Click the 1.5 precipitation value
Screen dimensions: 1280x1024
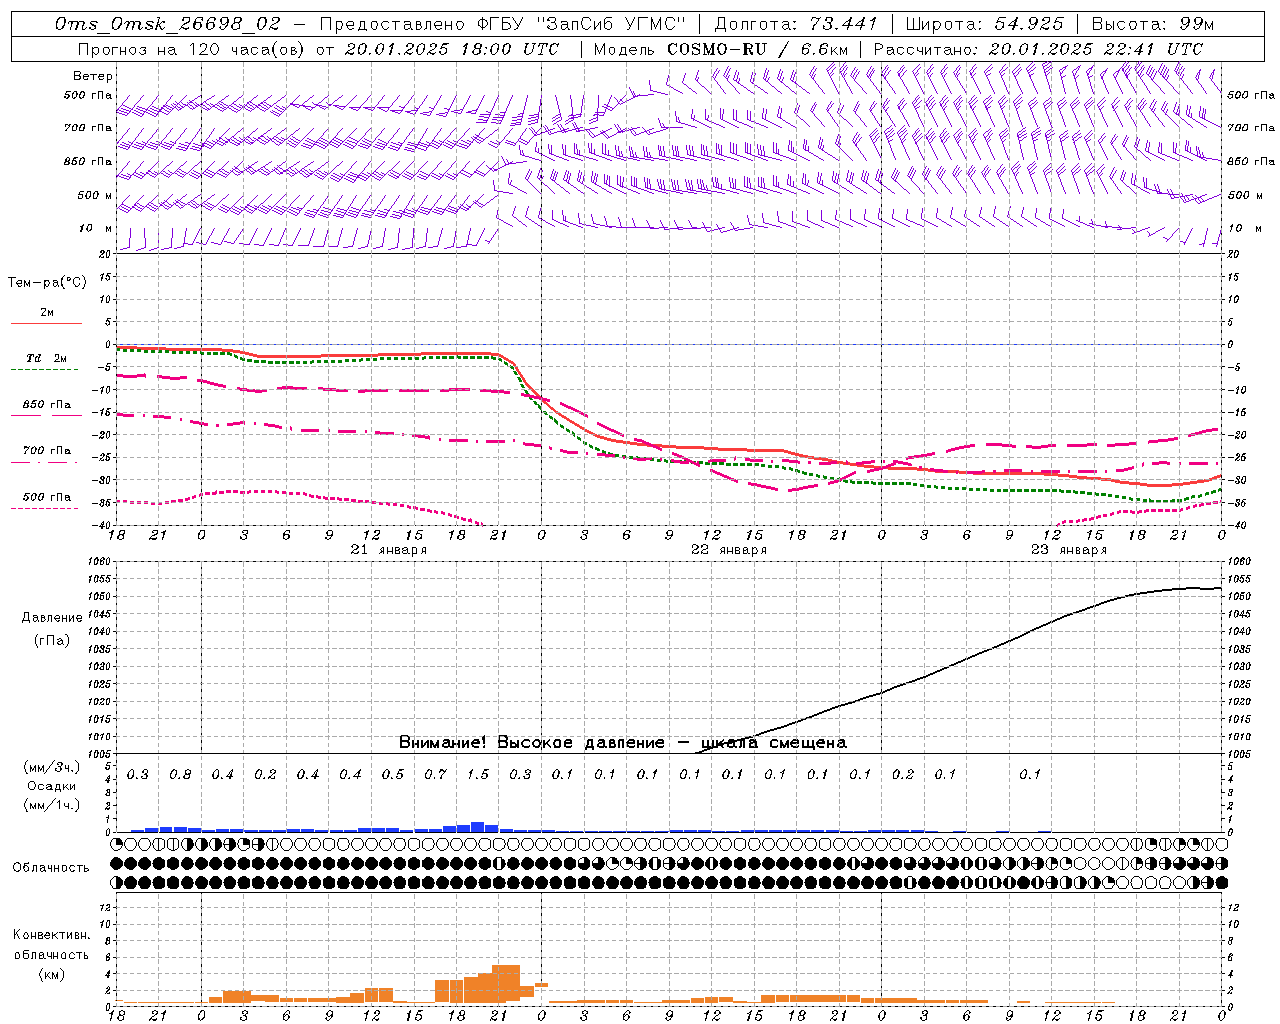coord(478,775)
